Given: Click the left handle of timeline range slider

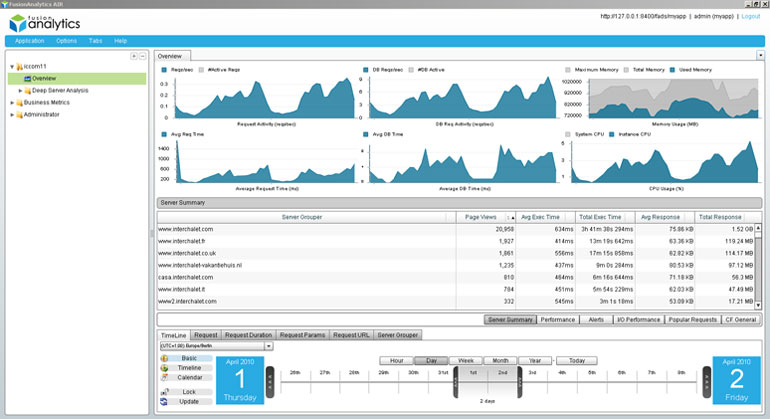Looking at the screenshot, I should coord(456,382).
